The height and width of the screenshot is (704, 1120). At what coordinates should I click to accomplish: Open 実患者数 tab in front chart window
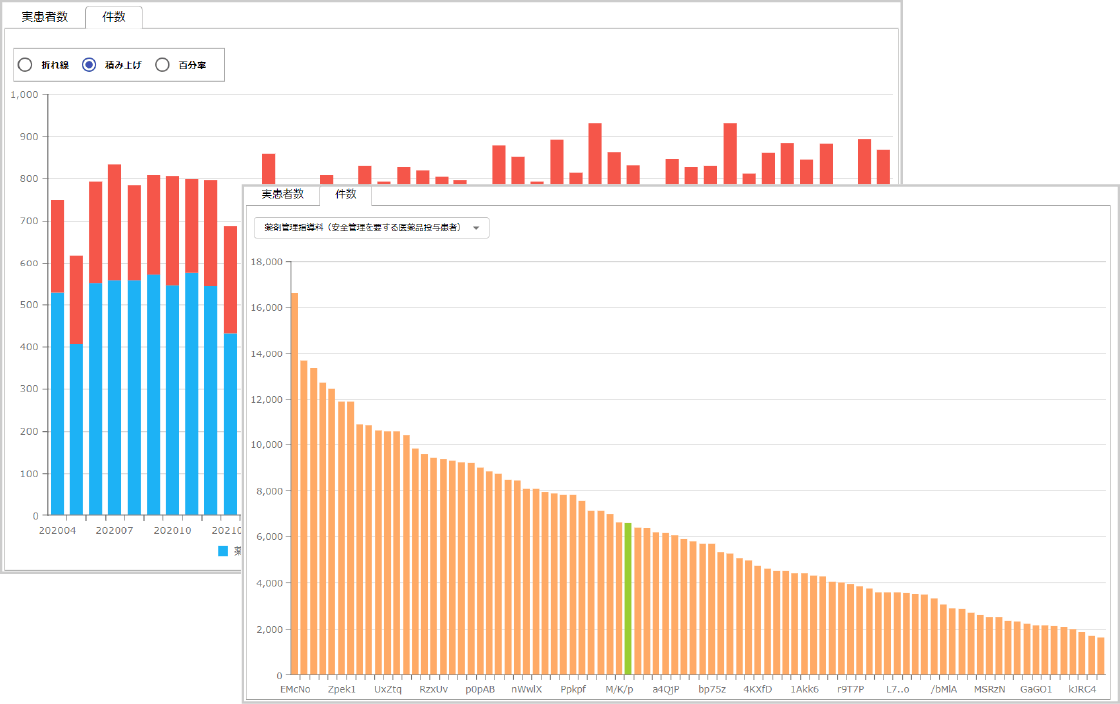point(282,194)
